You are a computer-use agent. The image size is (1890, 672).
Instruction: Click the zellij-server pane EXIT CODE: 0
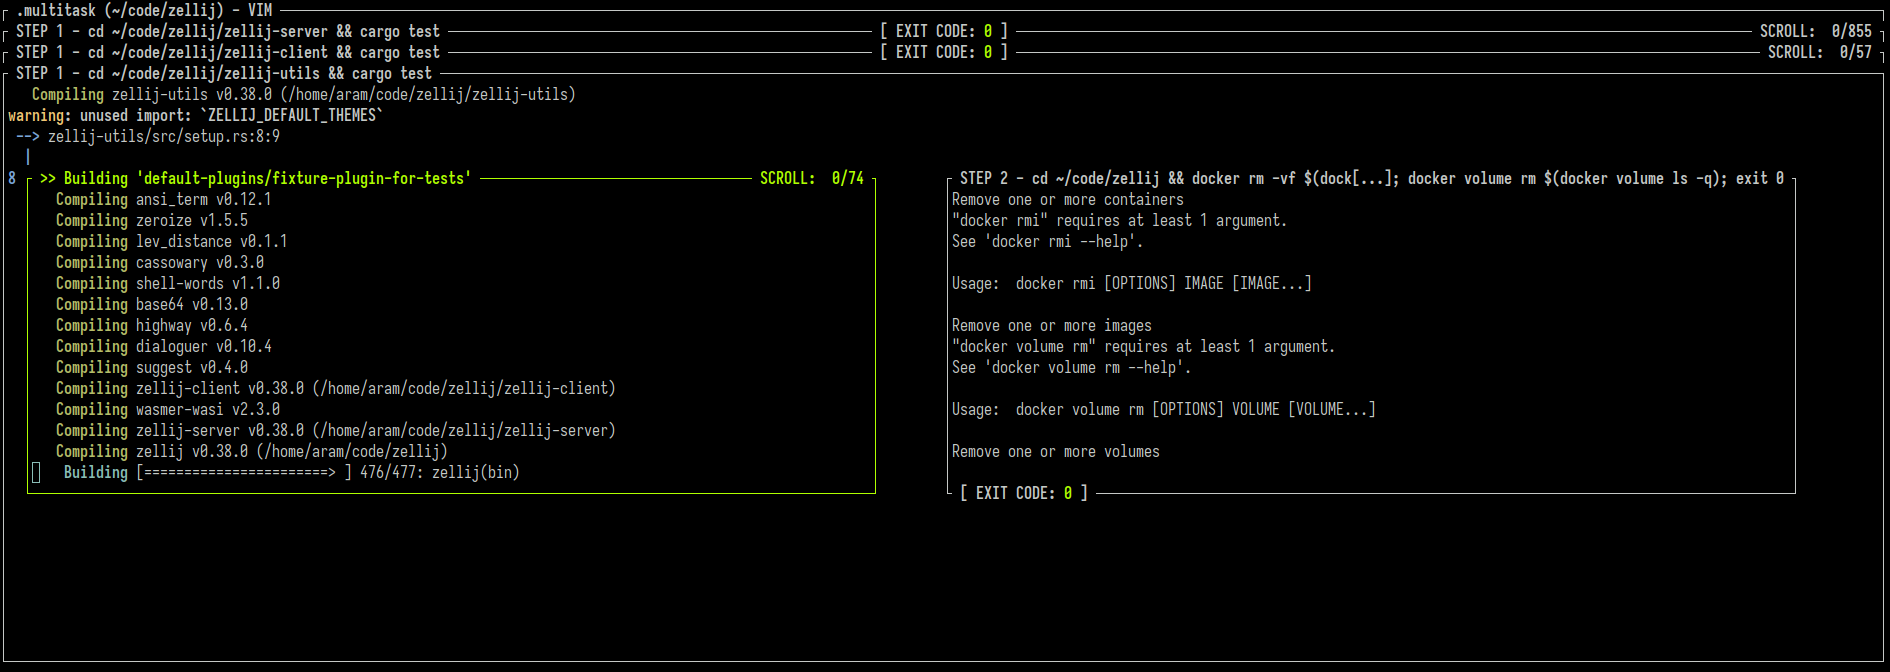pyautogui.click(x=944, y=31)
